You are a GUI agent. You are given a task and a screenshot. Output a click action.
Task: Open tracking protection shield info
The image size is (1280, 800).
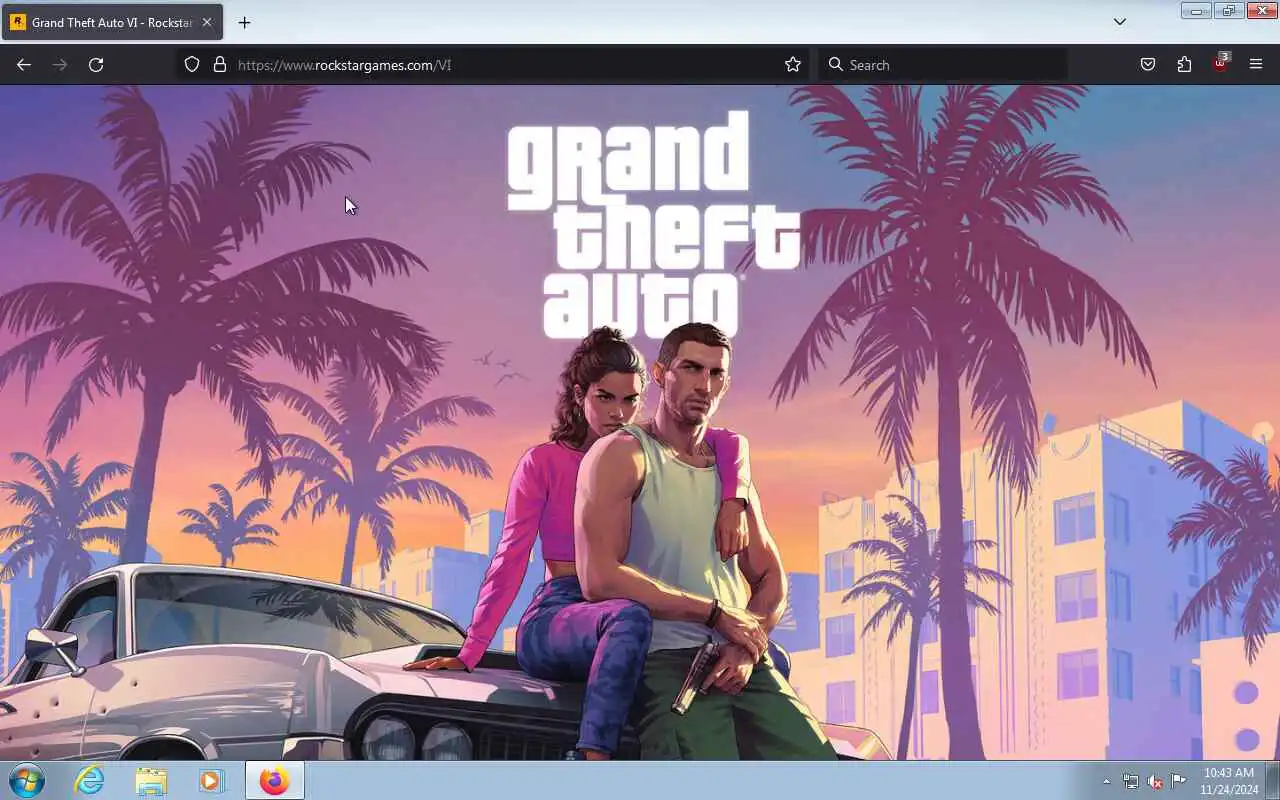[x=192, y=65]
